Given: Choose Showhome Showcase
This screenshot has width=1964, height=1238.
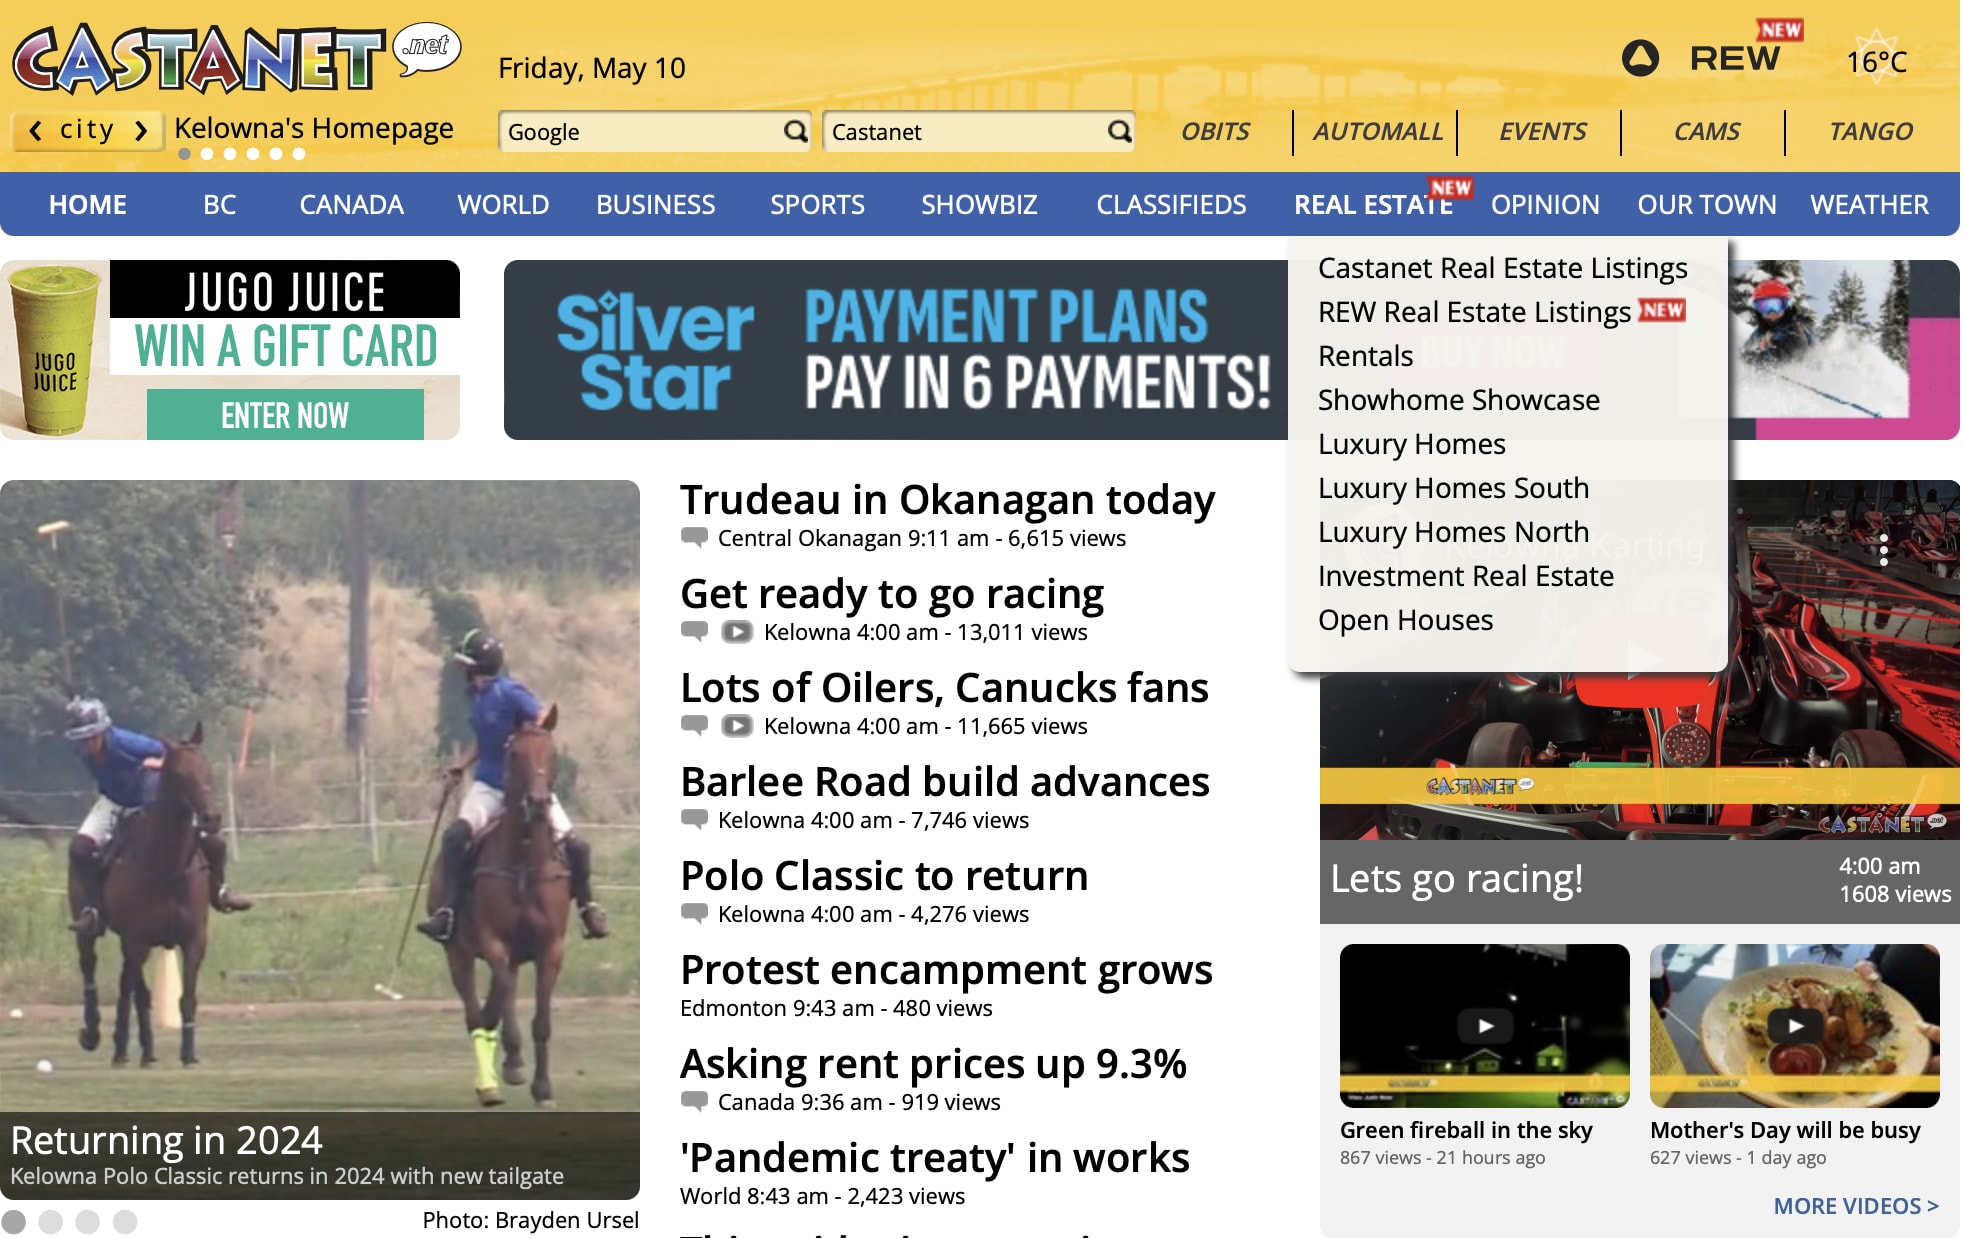Looking at the screenshot, I should tap(1458, 400).
